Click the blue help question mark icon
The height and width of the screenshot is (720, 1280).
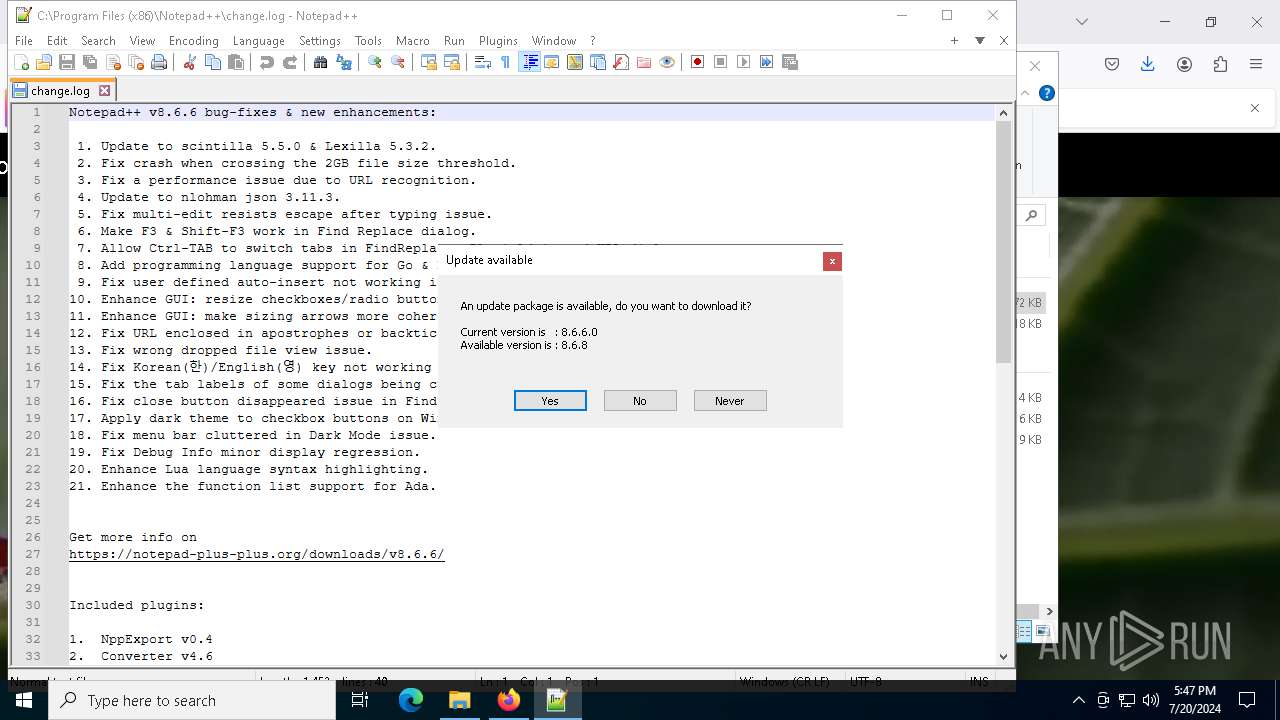coord(1047,93)
